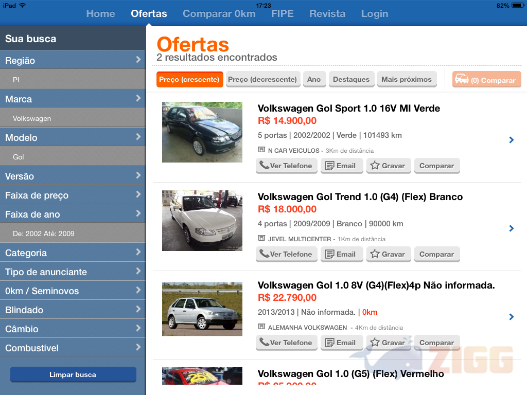Click the (0) Comparar car button
Screen dimensions: 527x395
coord(486,80)
